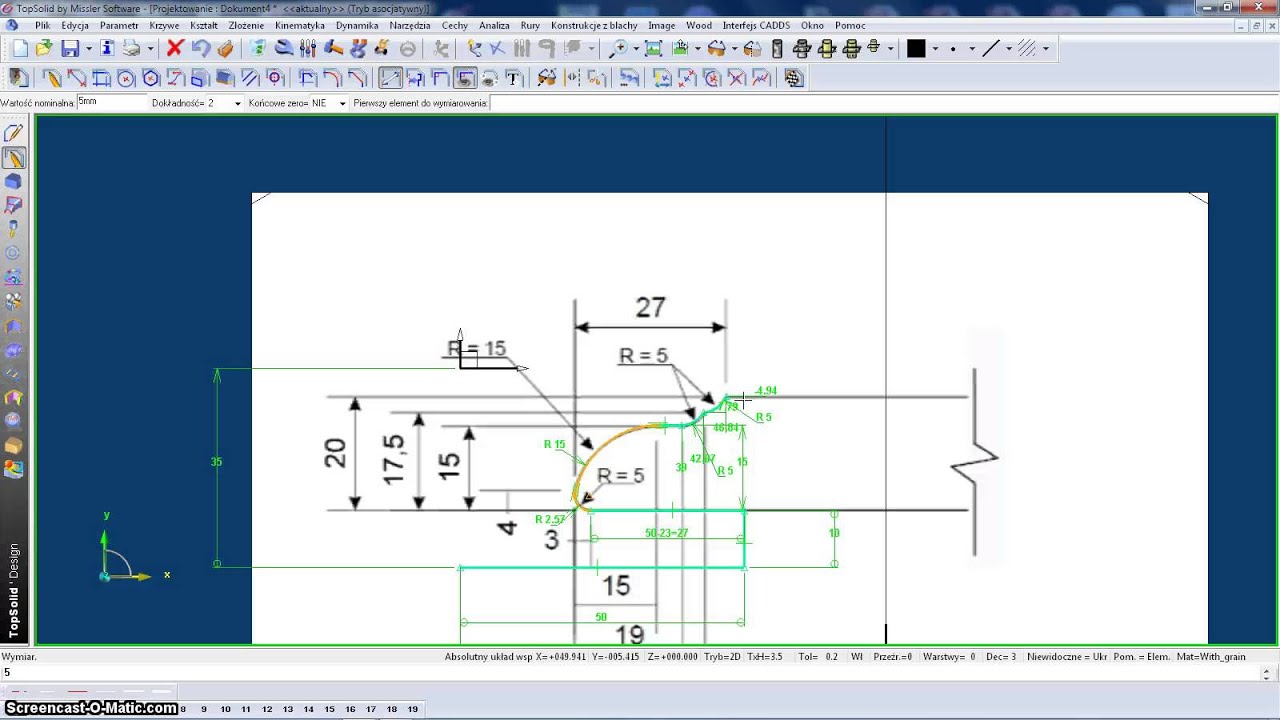Expand the black color swatch dropdown arrow
The image size is (1280, 720).
click(x=935, y=48)
